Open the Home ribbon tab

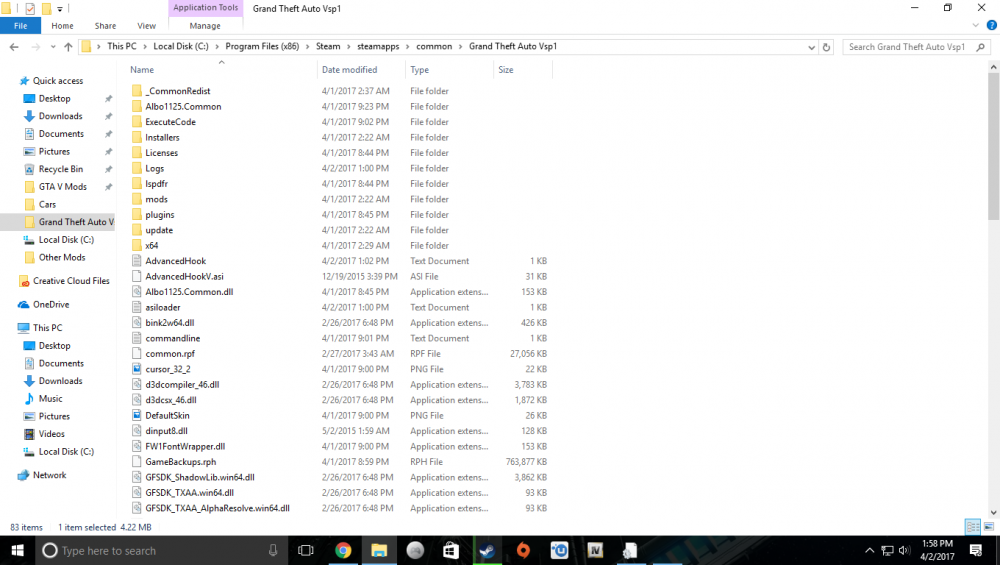tap(62, 26)
